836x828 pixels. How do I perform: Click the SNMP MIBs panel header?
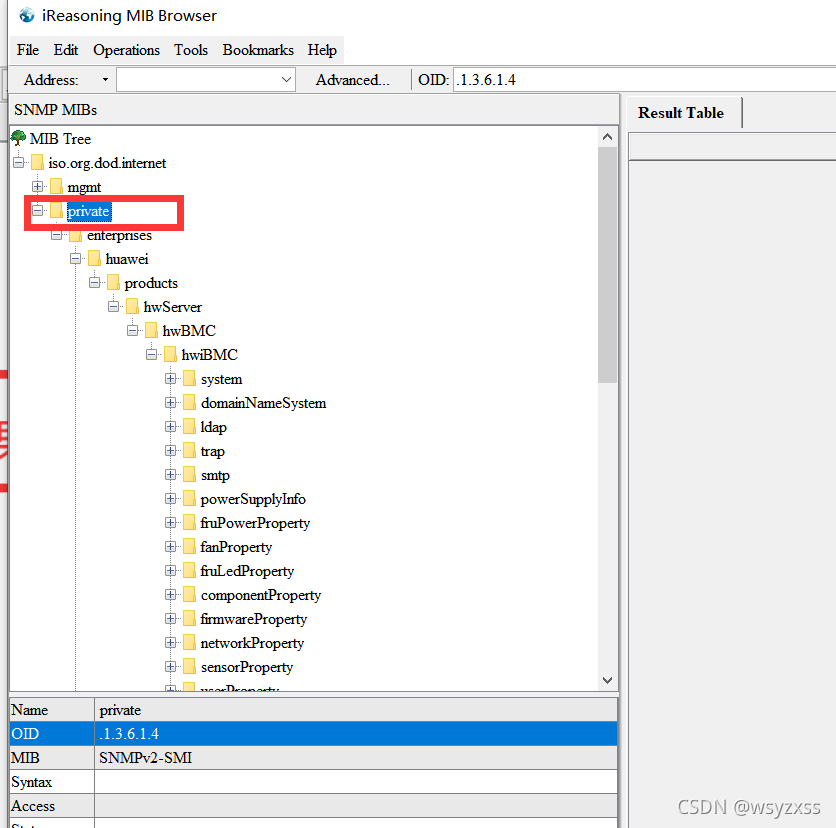click(x=314, y=110)
